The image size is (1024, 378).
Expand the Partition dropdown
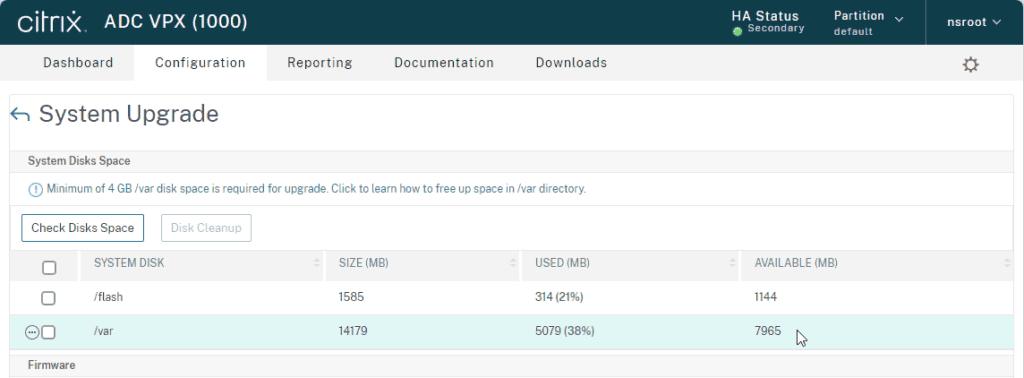[869, 22]
